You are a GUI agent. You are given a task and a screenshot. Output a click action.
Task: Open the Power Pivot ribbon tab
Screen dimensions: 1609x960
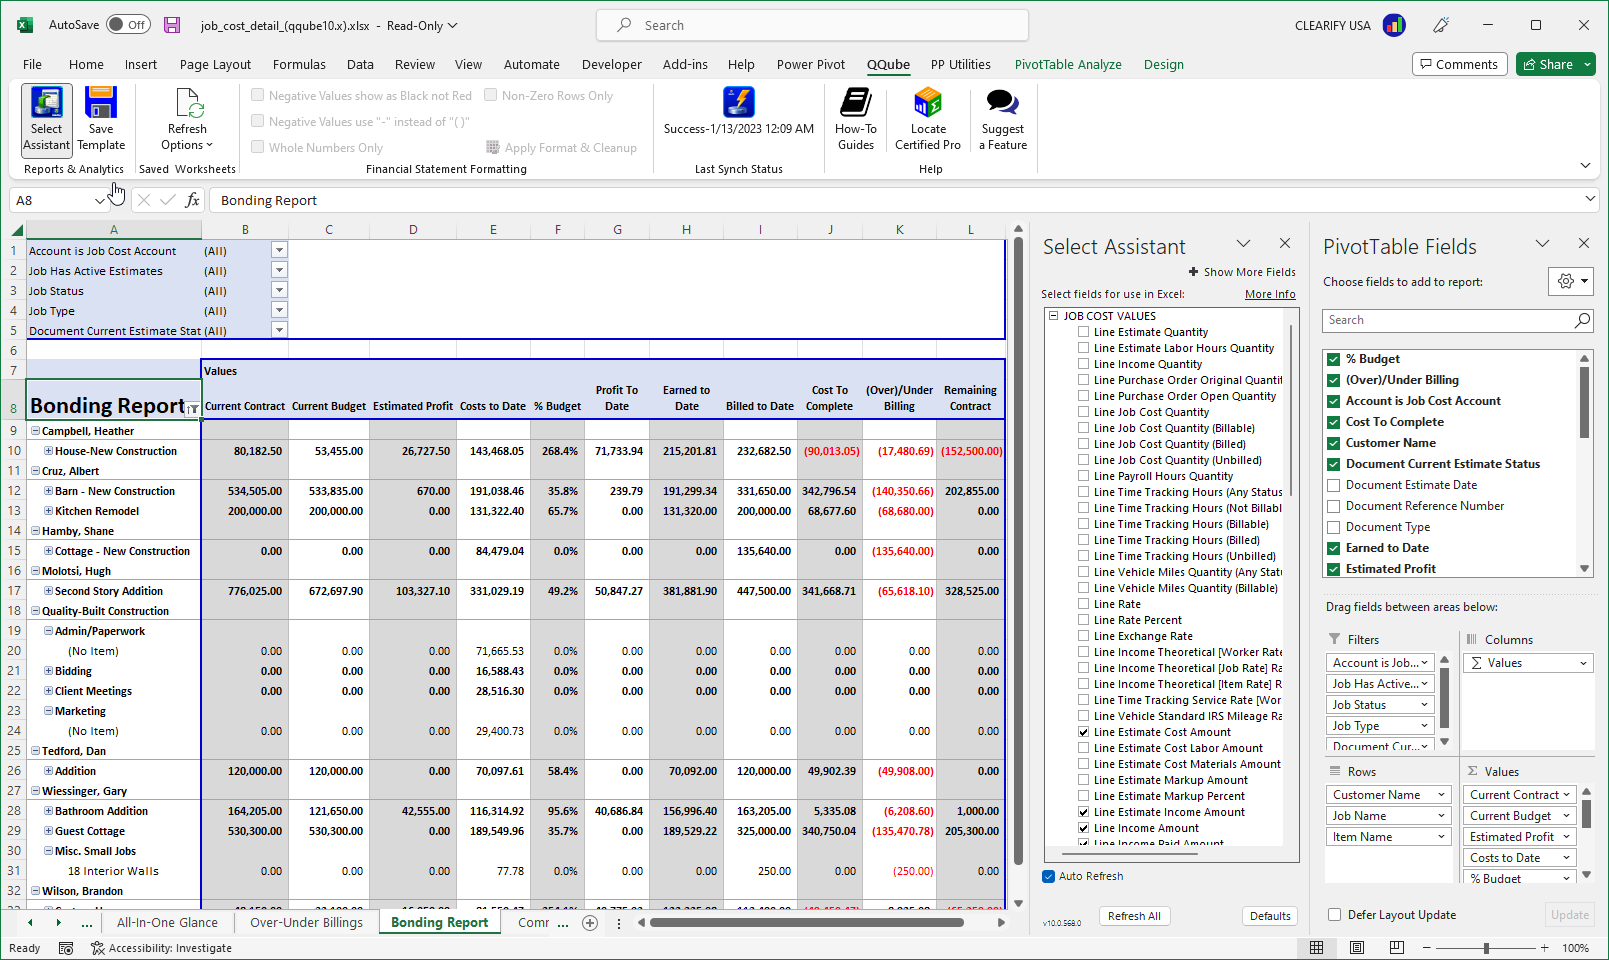pyautogui.click(x=810, y=64)
